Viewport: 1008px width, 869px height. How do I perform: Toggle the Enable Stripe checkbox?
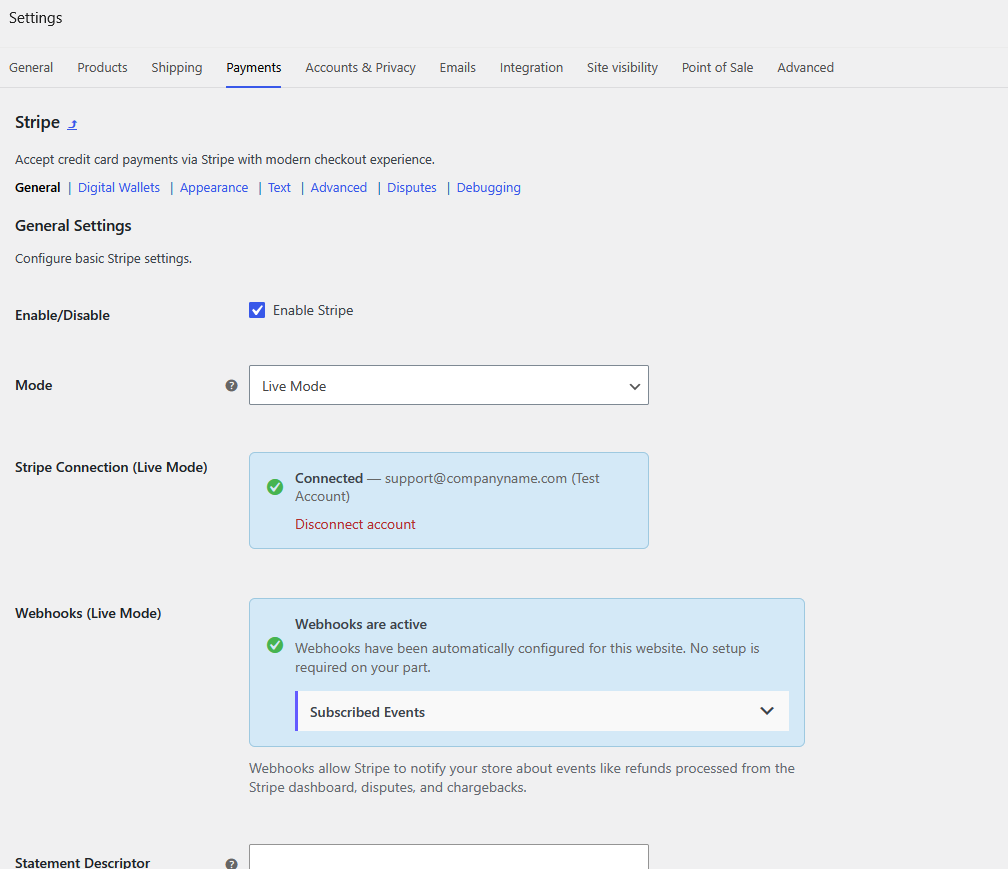(257, 310)
